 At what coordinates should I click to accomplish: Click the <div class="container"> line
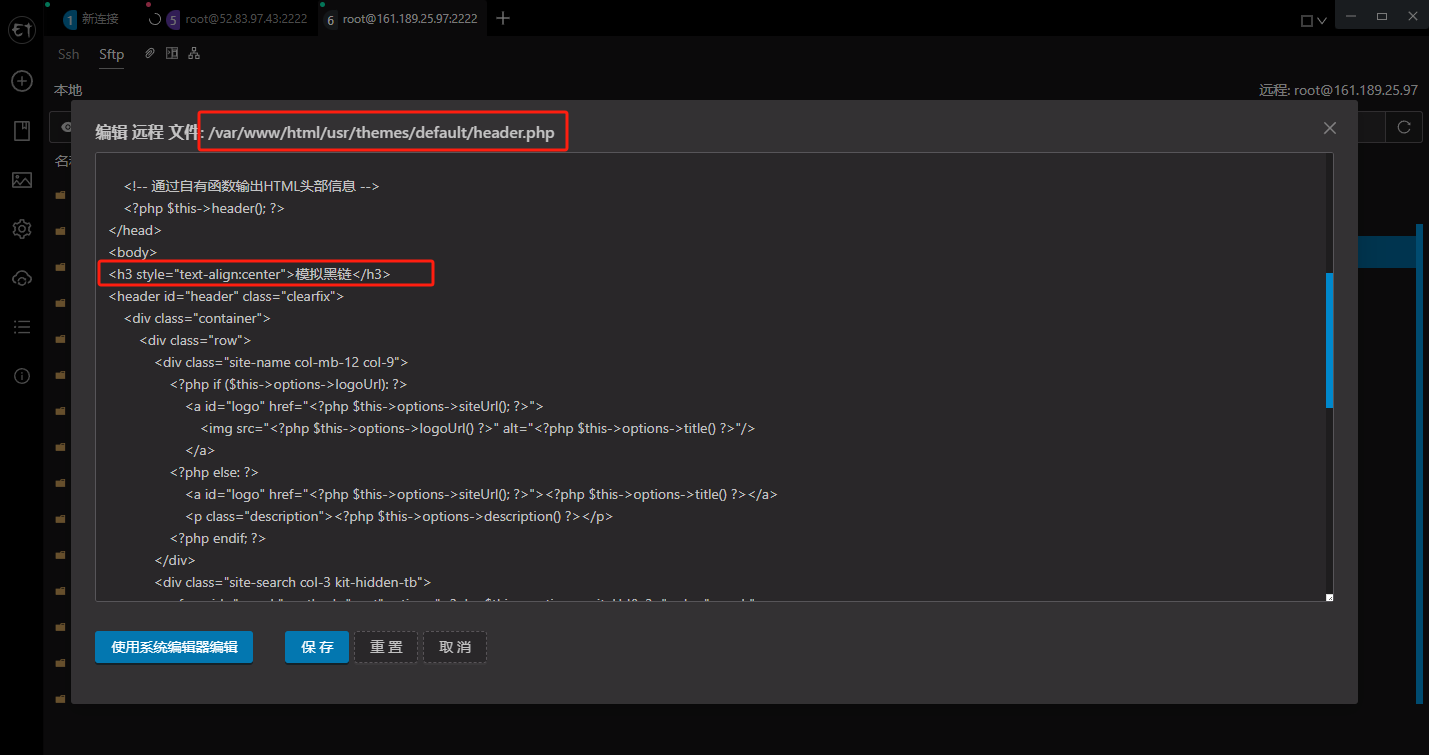[197, 318]
